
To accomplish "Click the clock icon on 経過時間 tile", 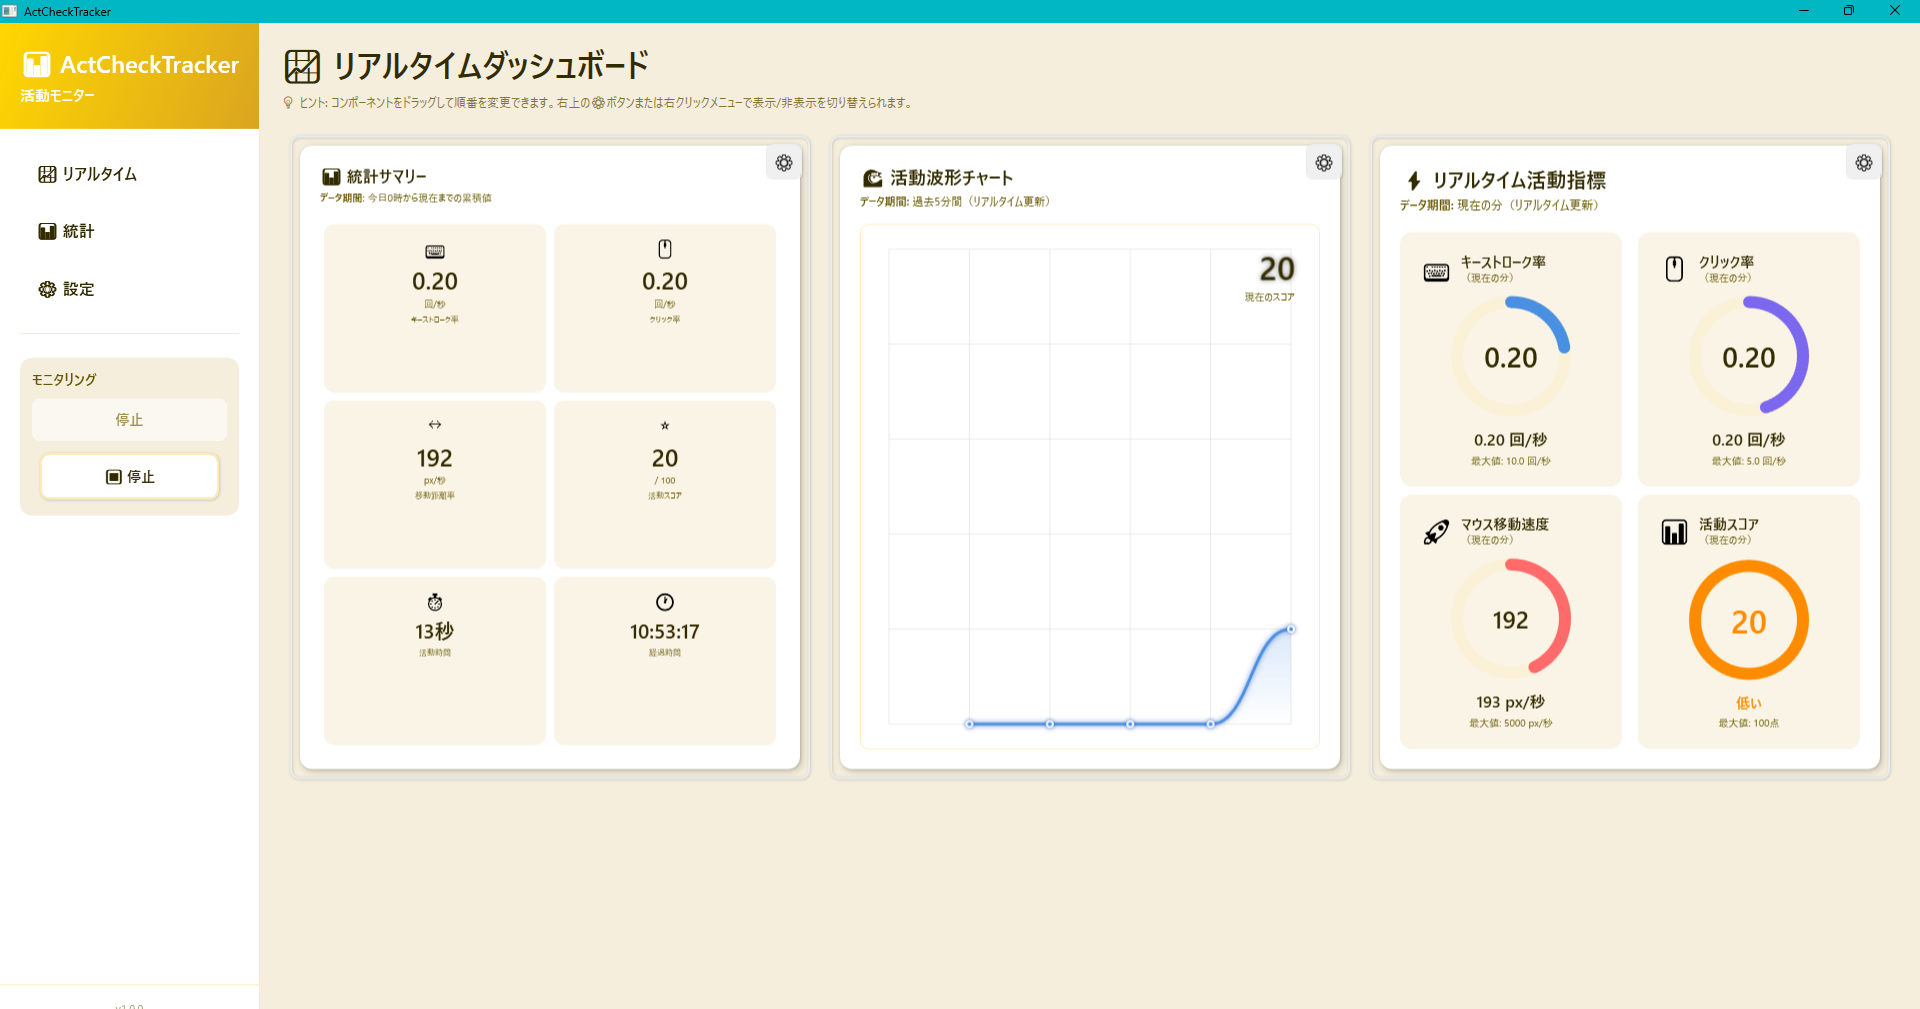I will (664, 601).
